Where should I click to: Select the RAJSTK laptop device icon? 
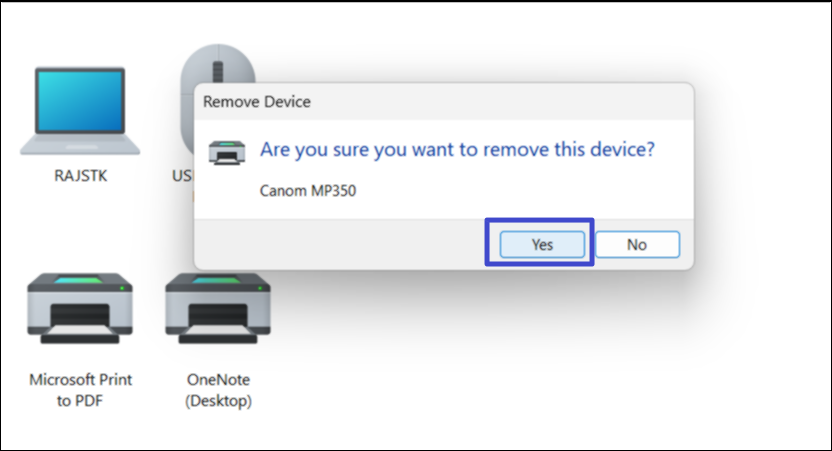[x=79, y=110]
